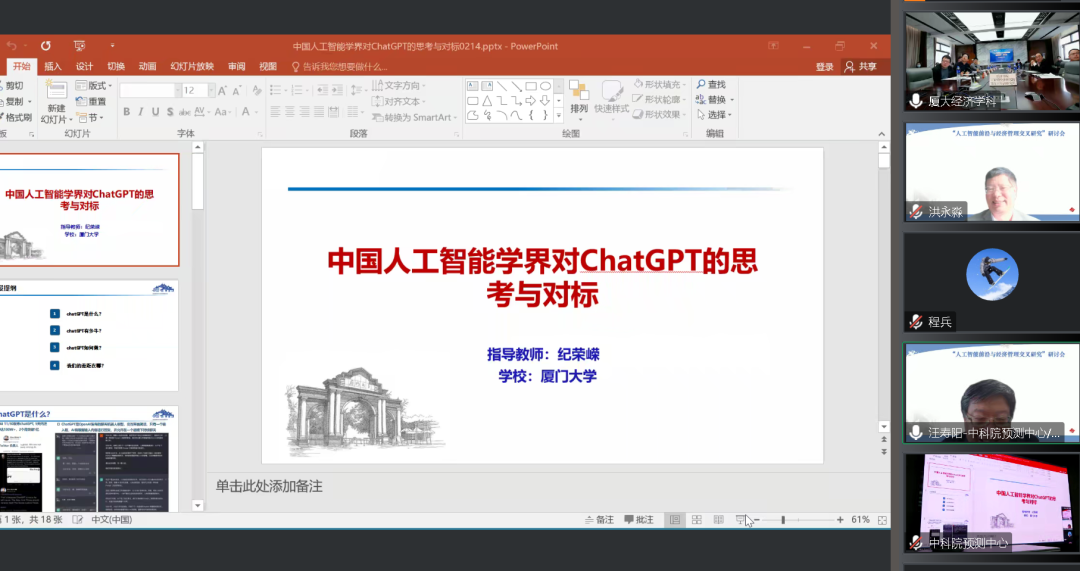Screen dimensions: 1080x571
Task: Switch to reading view in status bar
Action: 719,520
